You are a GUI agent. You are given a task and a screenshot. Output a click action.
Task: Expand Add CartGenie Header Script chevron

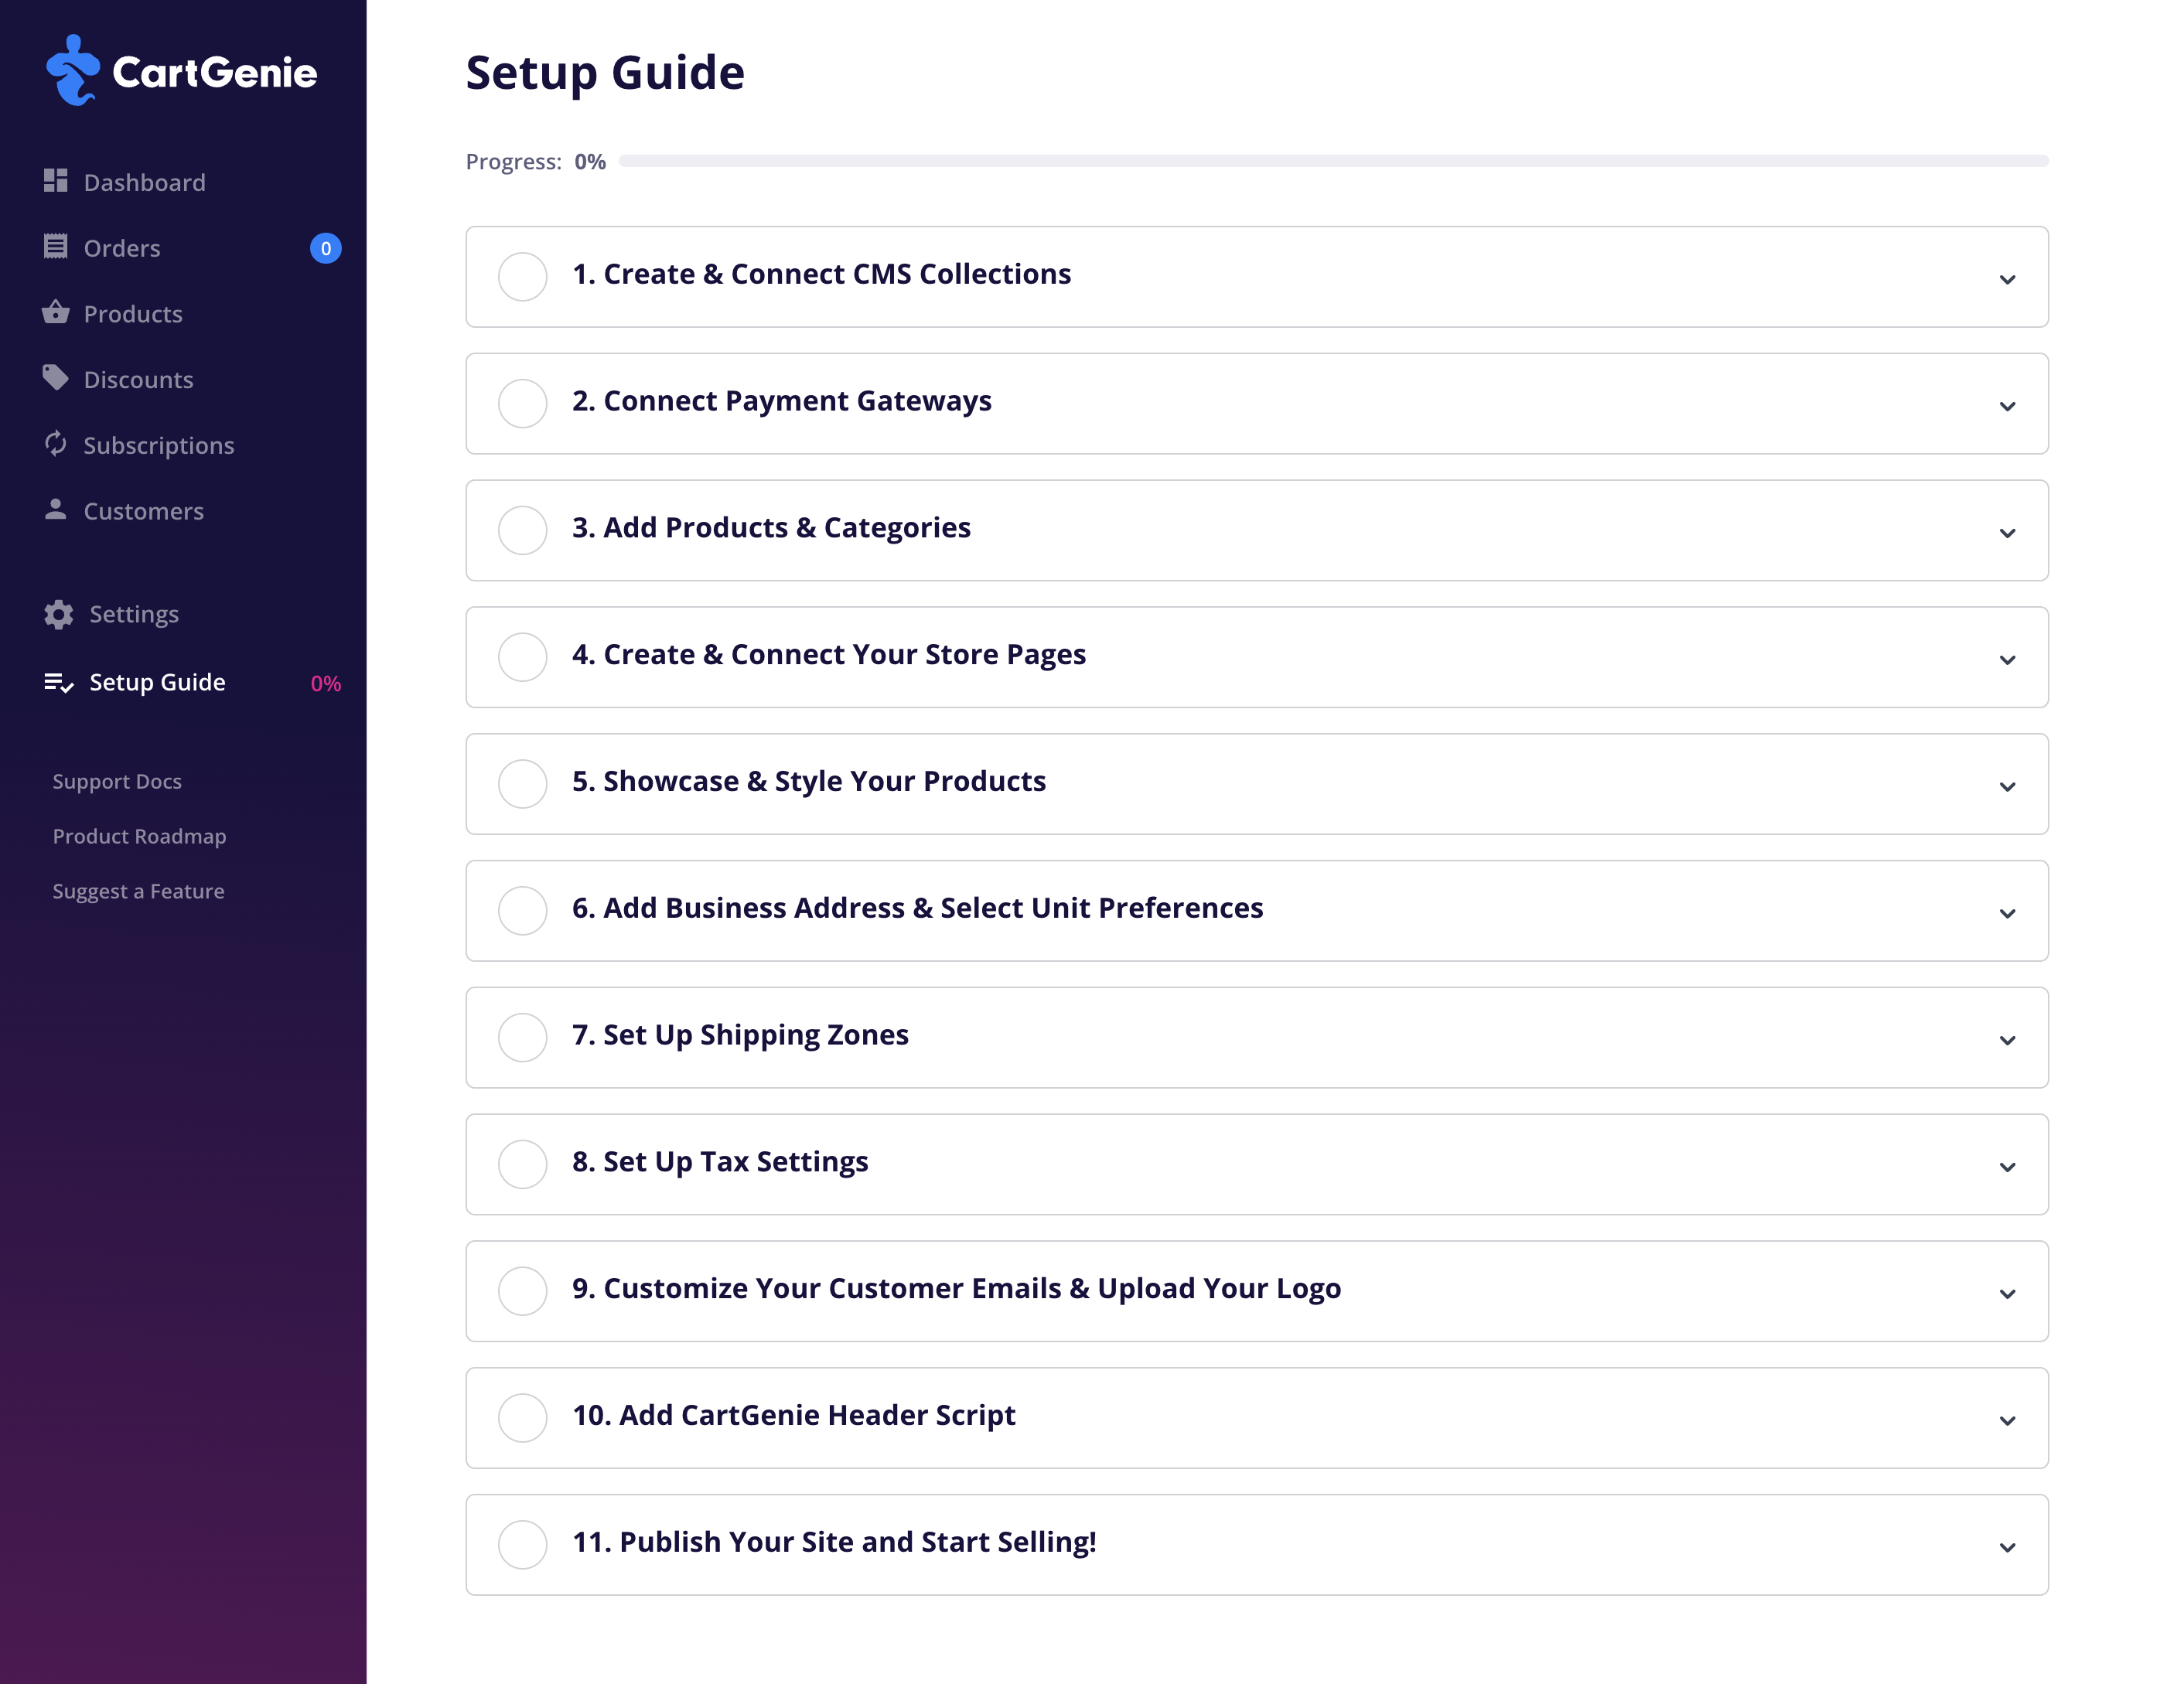point(2007,1421)
